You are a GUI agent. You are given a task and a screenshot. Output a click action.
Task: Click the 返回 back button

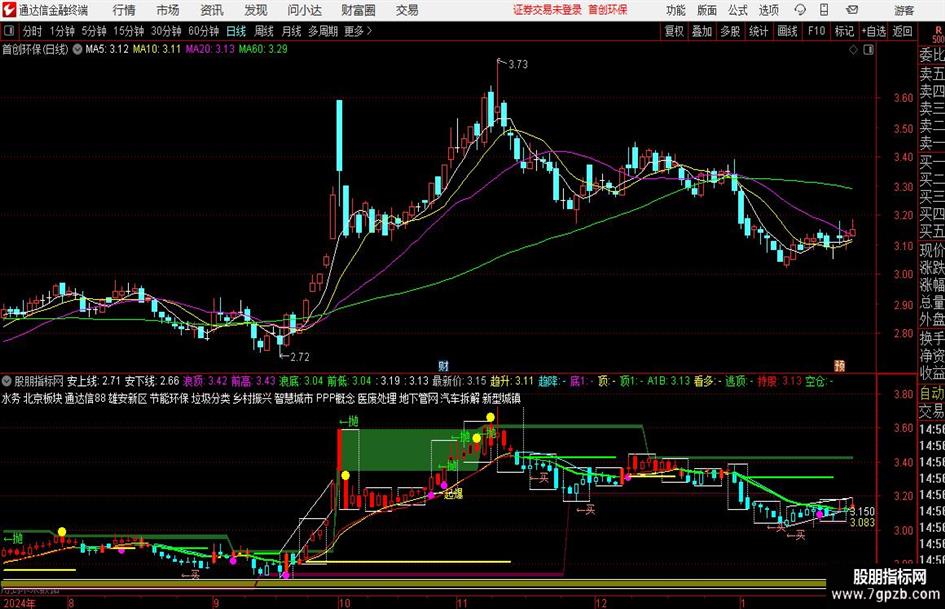tap(902, 31)
